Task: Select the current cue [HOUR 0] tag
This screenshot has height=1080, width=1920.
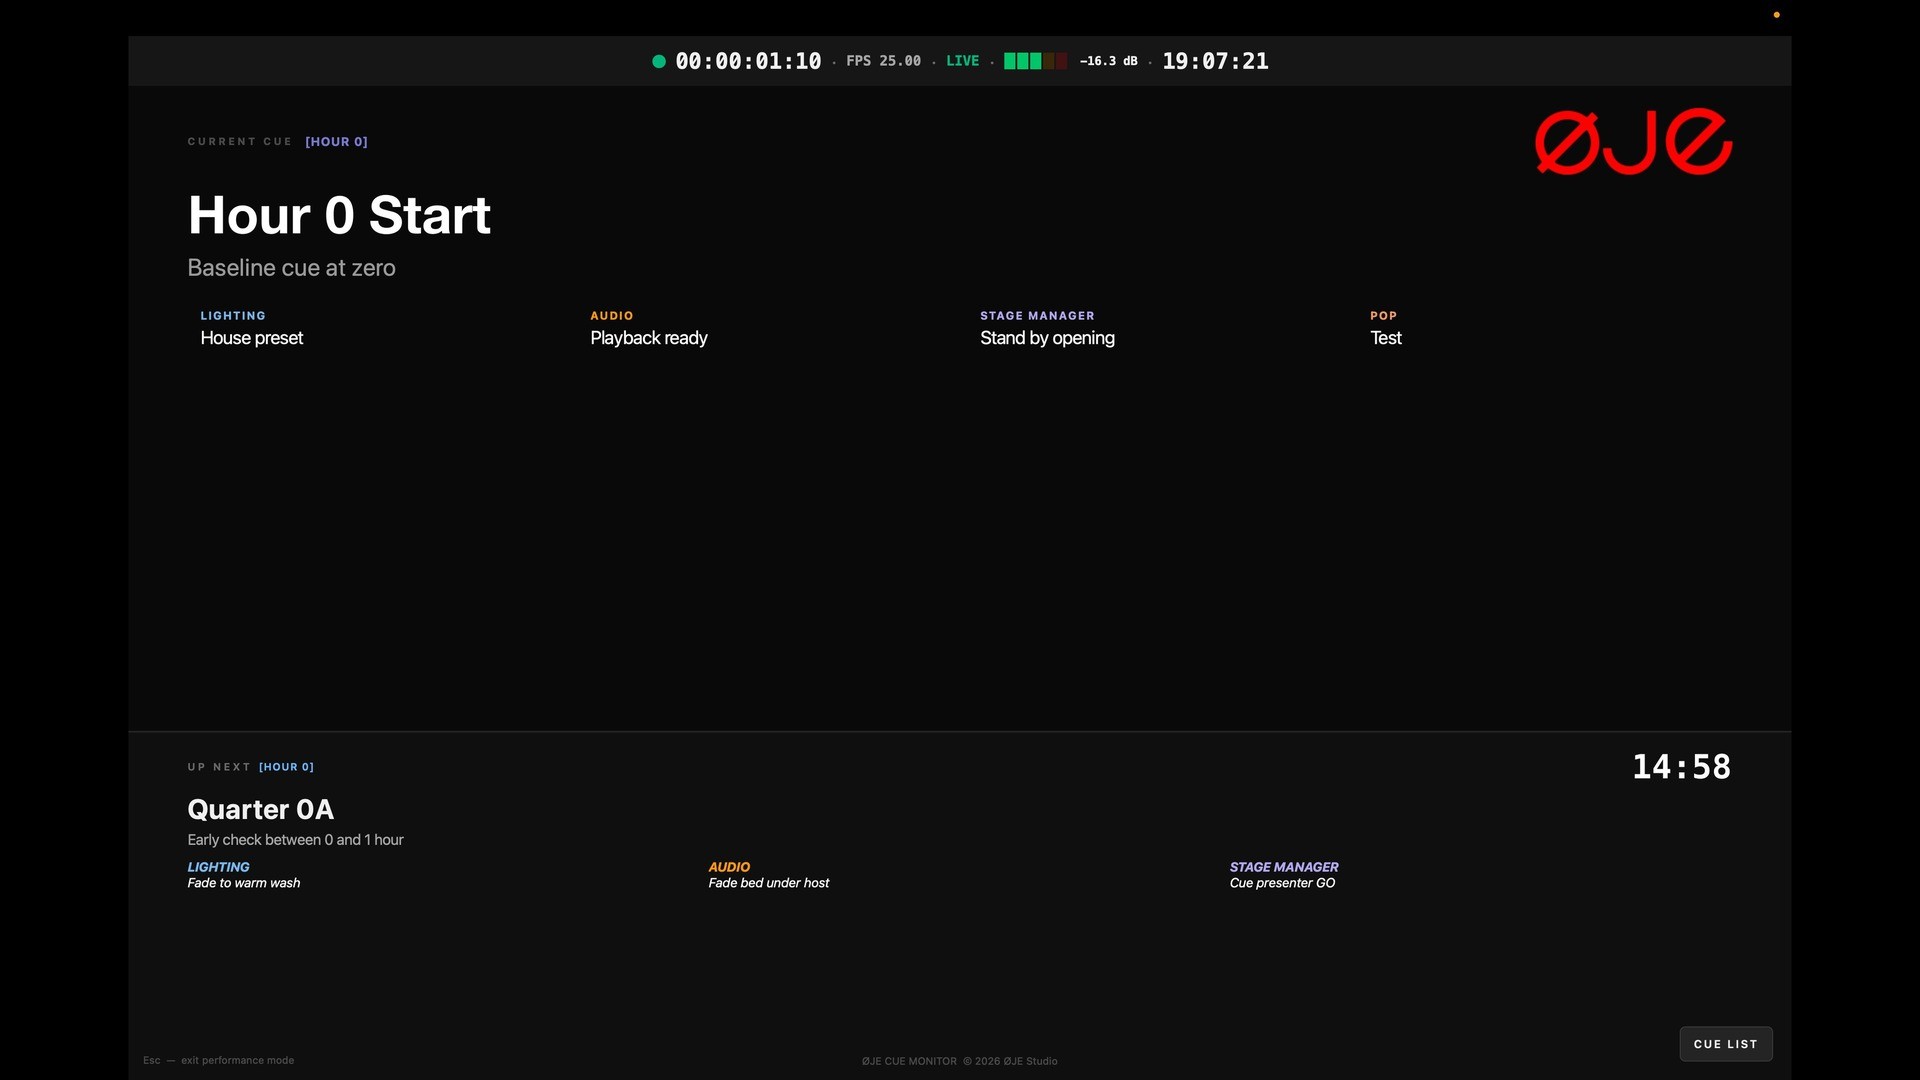Action: click(336, 142)
